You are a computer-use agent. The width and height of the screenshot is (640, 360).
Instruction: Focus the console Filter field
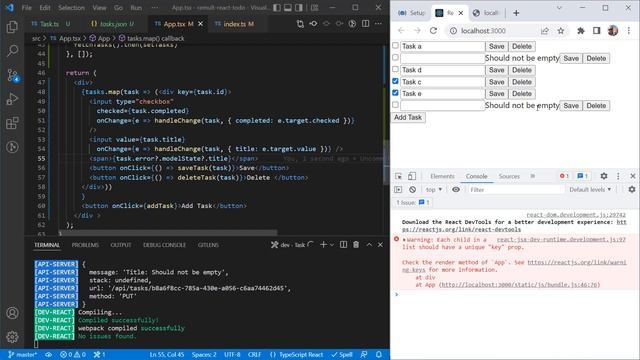516,189
